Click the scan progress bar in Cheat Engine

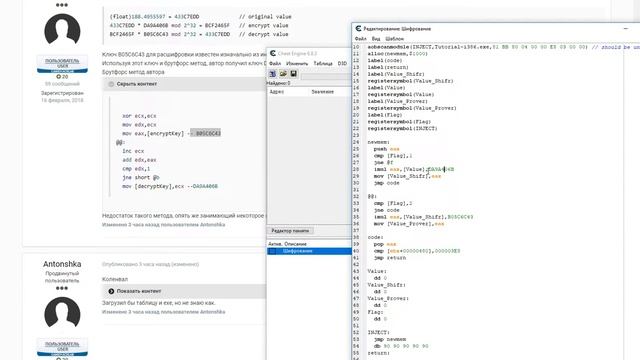[x=326, y=76]
